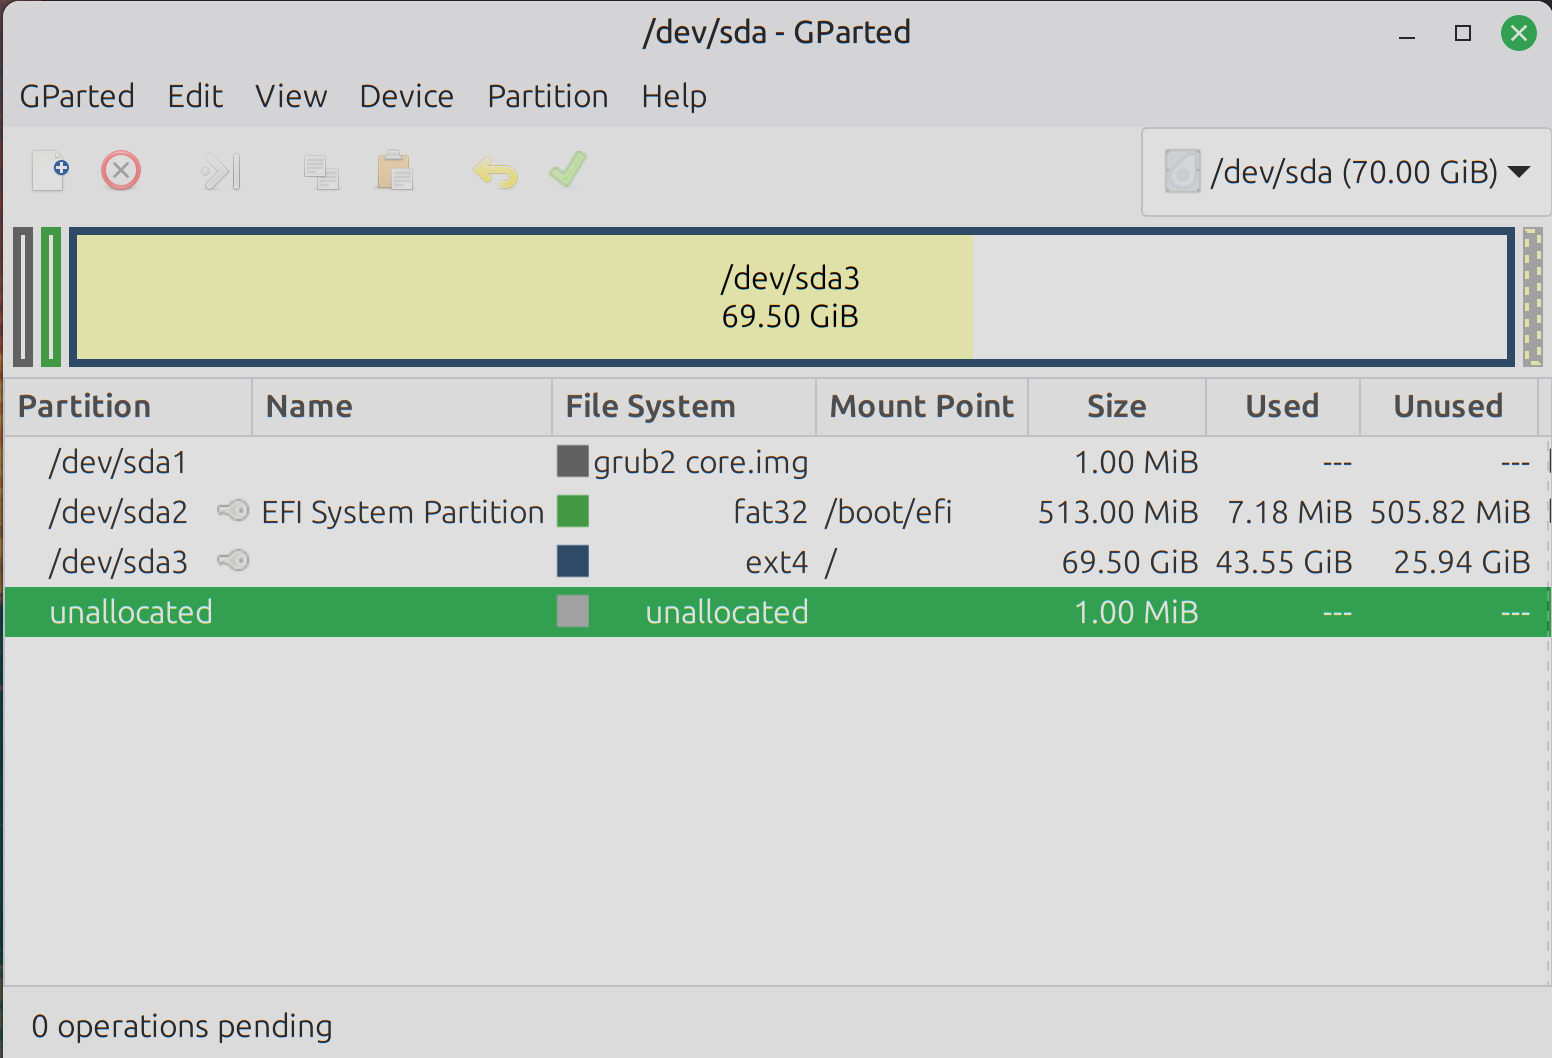Image resolution: width=1552 pixels, height=1058 pixels.
Task: Click the key icon beside /dev/sda2
Action: point(233,511)
